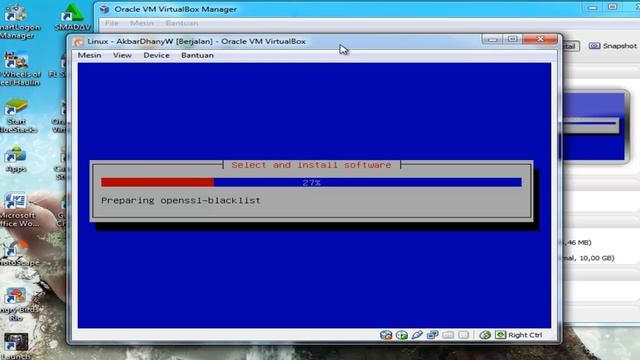Select the PhotoScape desktop icon
The width and height of the screenshot is (640, 360).
pos(18,254)
